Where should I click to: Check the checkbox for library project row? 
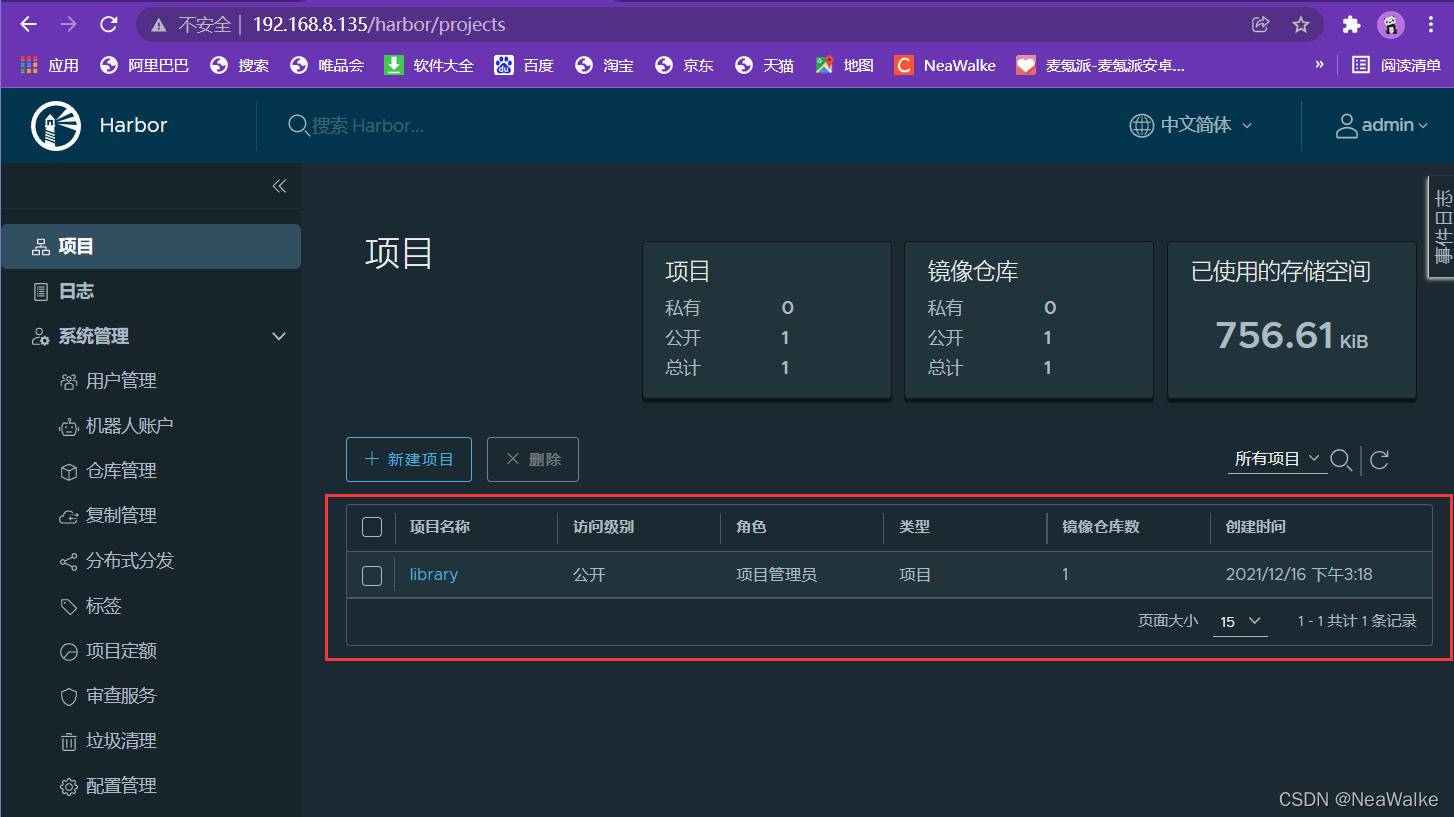(x=372, y=575)
